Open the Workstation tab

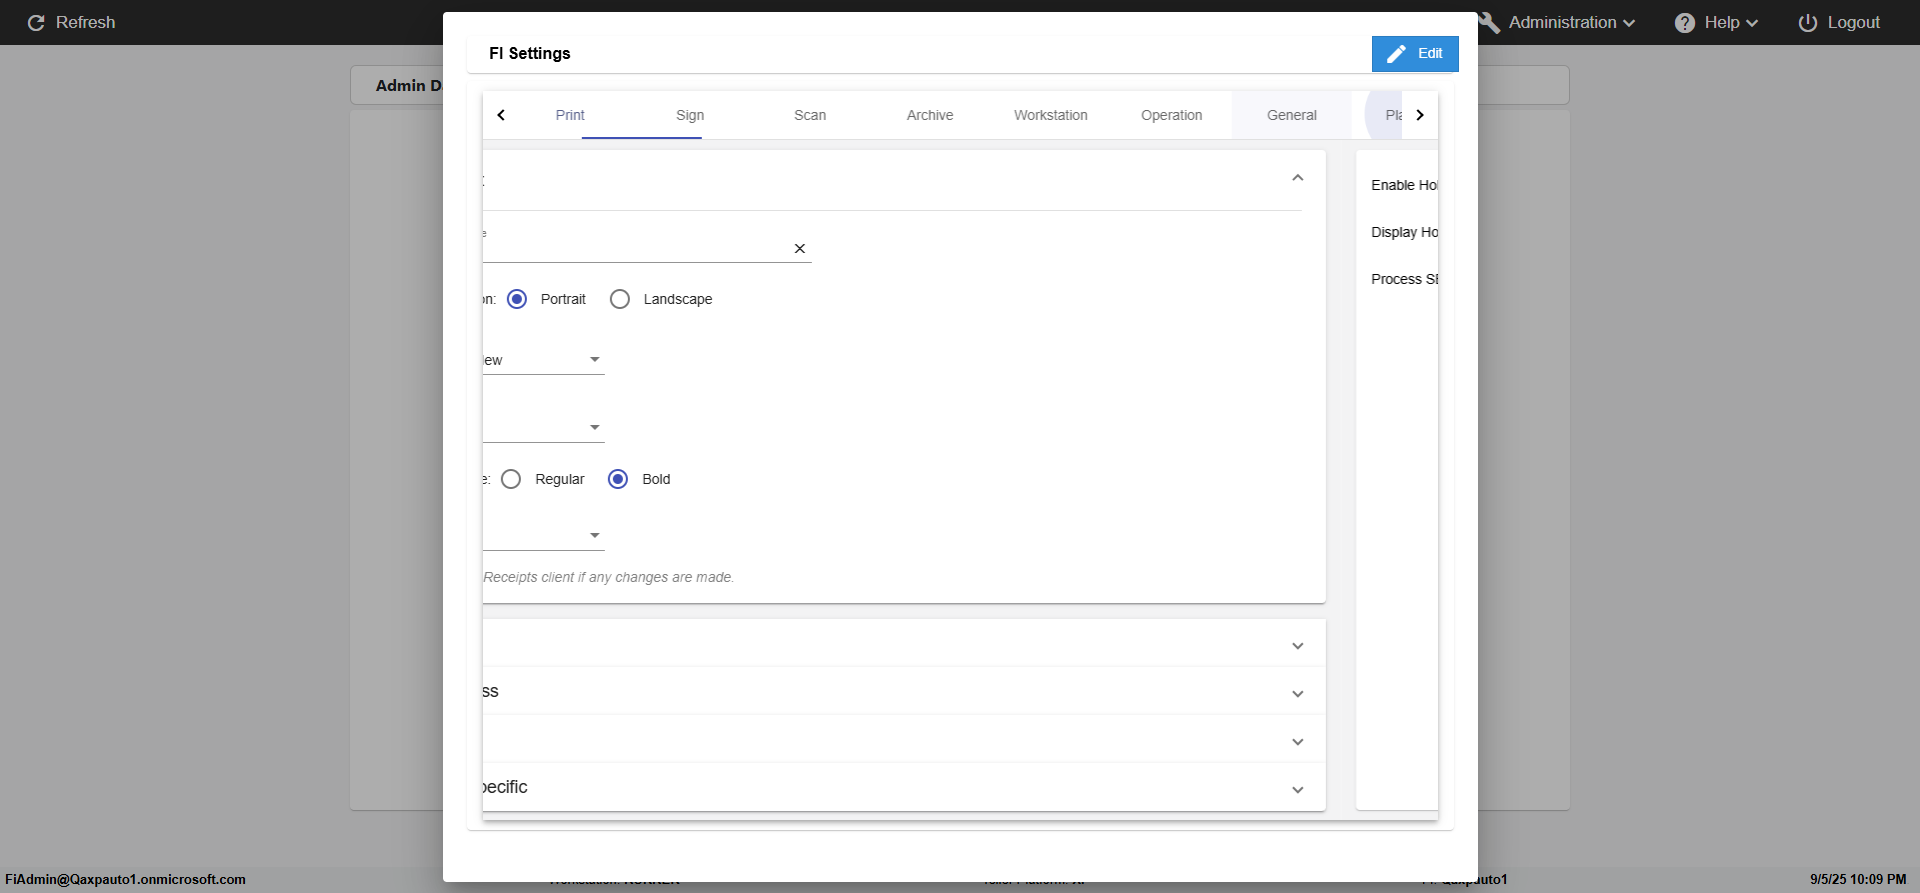(x=1050, y=115)
